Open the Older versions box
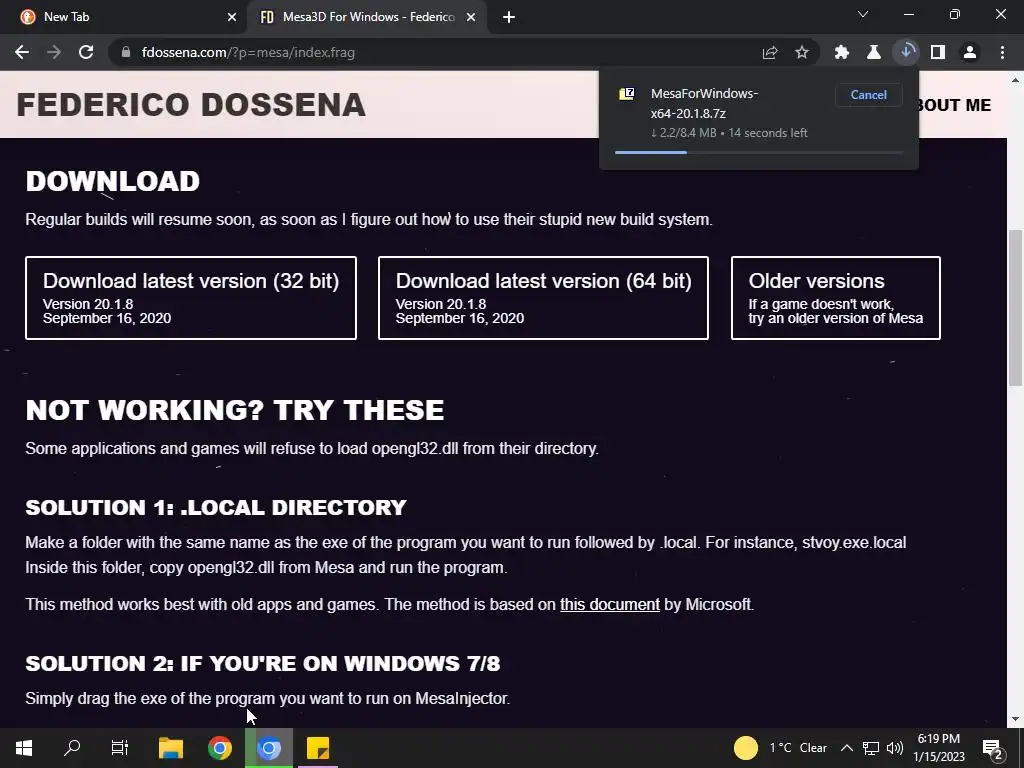 835,298
